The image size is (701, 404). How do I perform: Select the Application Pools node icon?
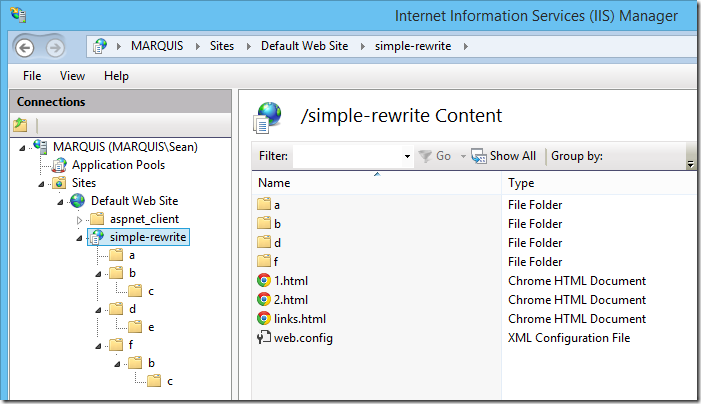59,165
